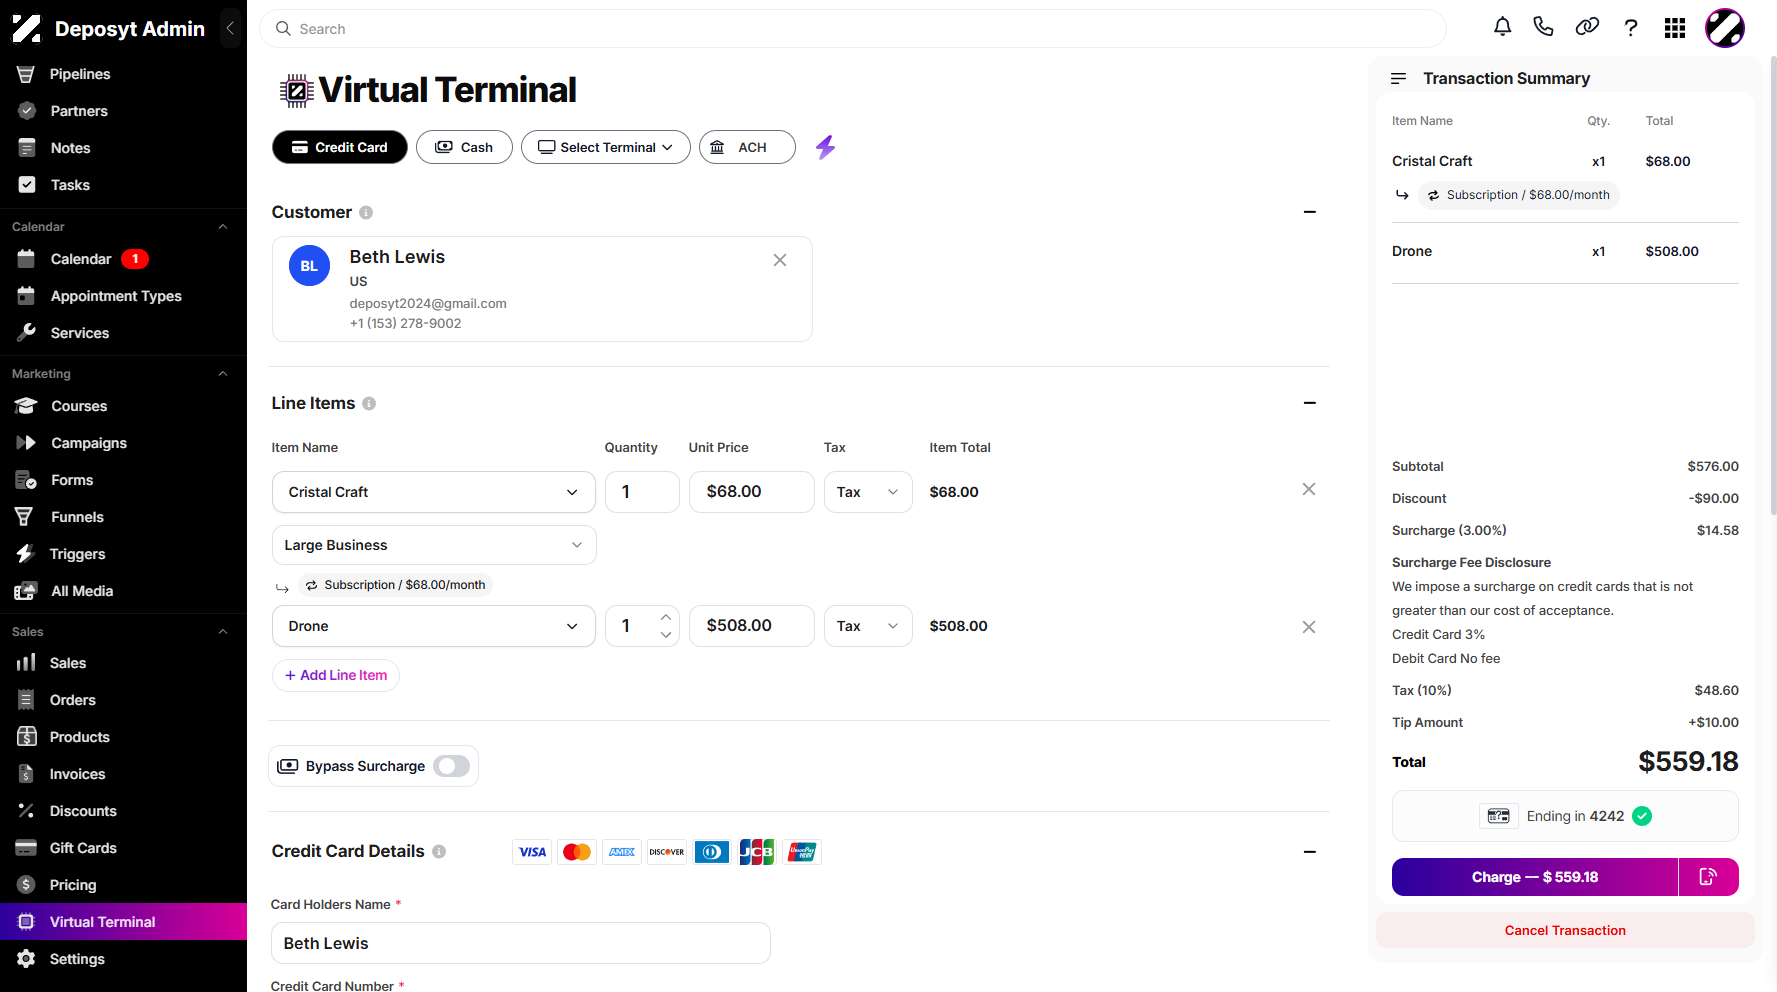The image size is (1777, 992).
Task: Open the Large Business variant dropdown
Action: pyautogui.click(x=434, y=545)
